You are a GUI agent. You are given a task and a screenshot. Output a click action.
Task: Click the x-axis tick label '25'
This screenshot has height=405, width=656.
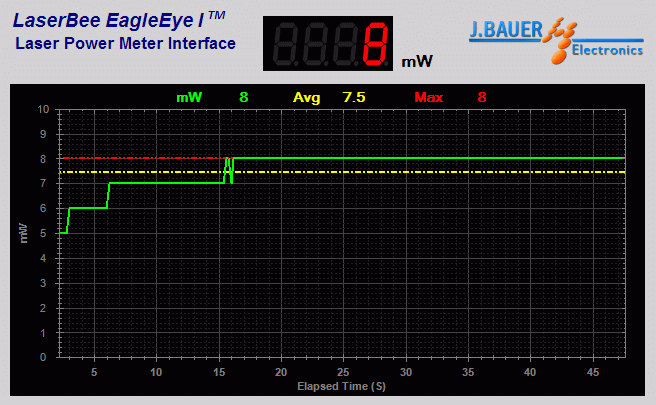click(x=343, y=372)
